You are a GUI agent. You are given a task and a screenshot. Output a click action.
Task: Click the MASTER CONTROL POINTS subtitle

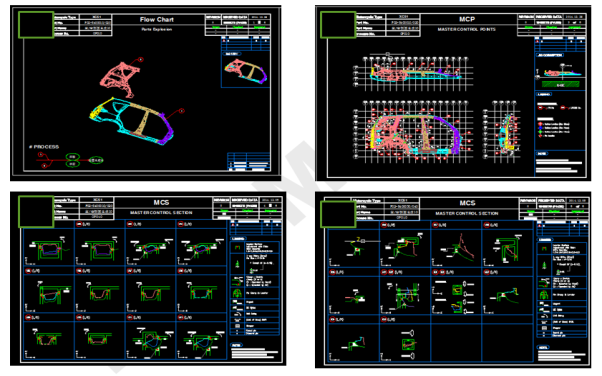(466, 29)
